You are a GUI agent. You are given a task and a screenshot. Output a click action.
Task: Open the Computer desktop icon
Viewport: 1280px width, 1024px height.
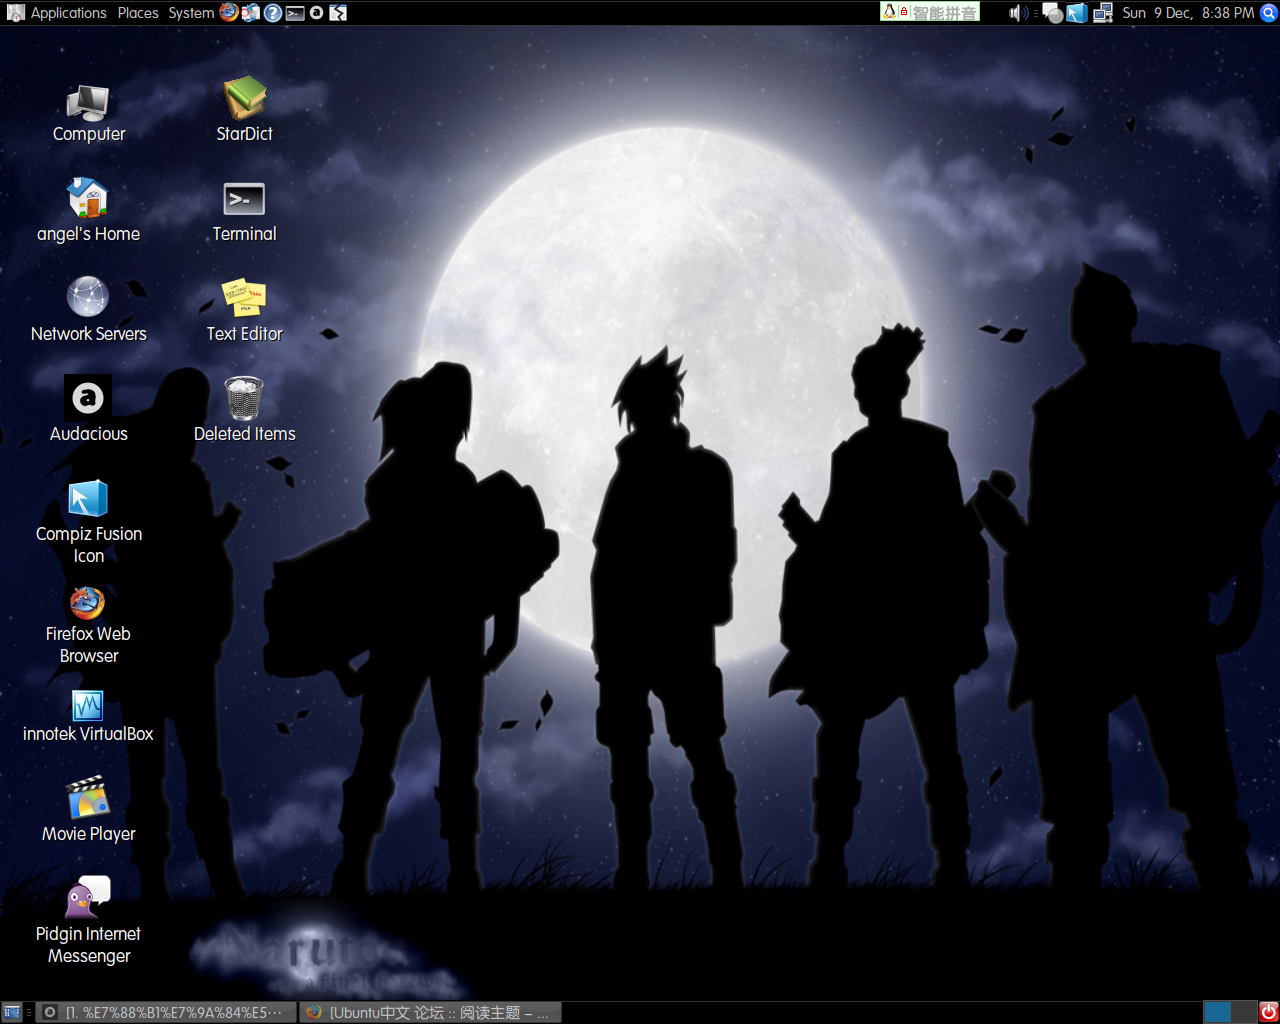click(88, 114)
